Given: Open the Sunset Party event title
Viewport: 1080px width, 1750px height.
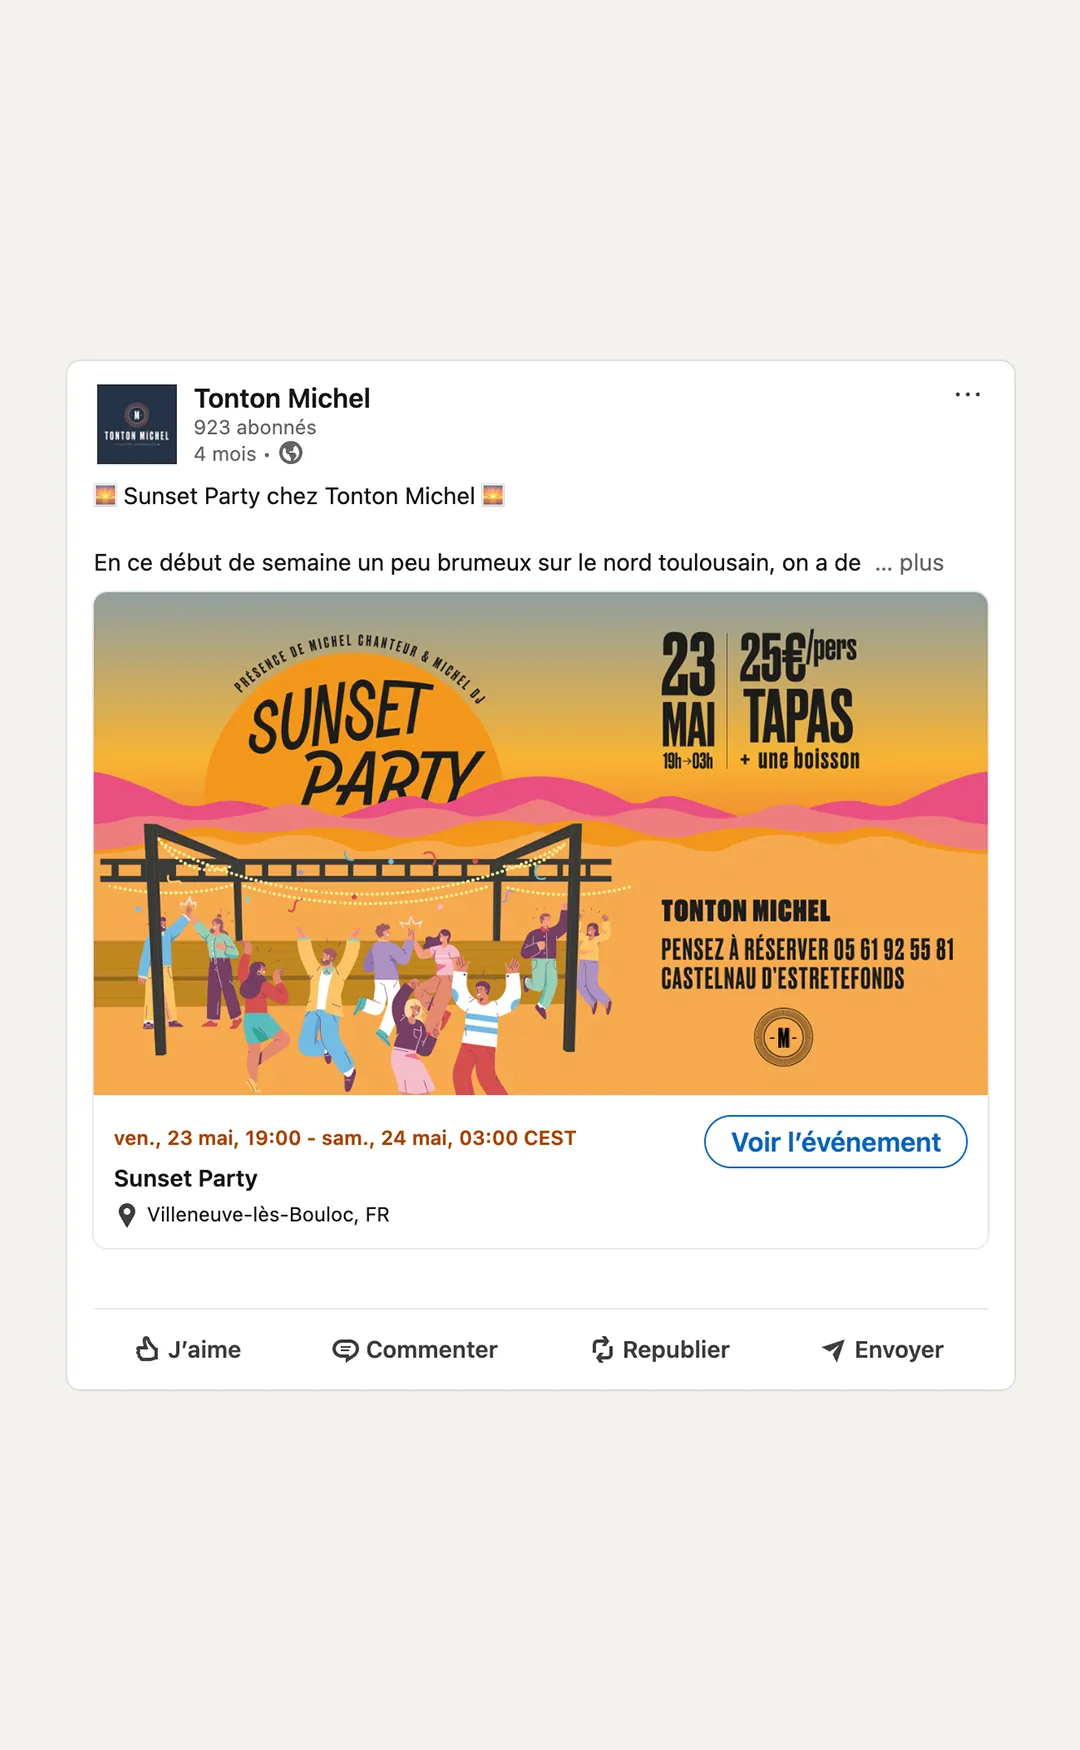Looking at the screenshot, I should 186,1178.
